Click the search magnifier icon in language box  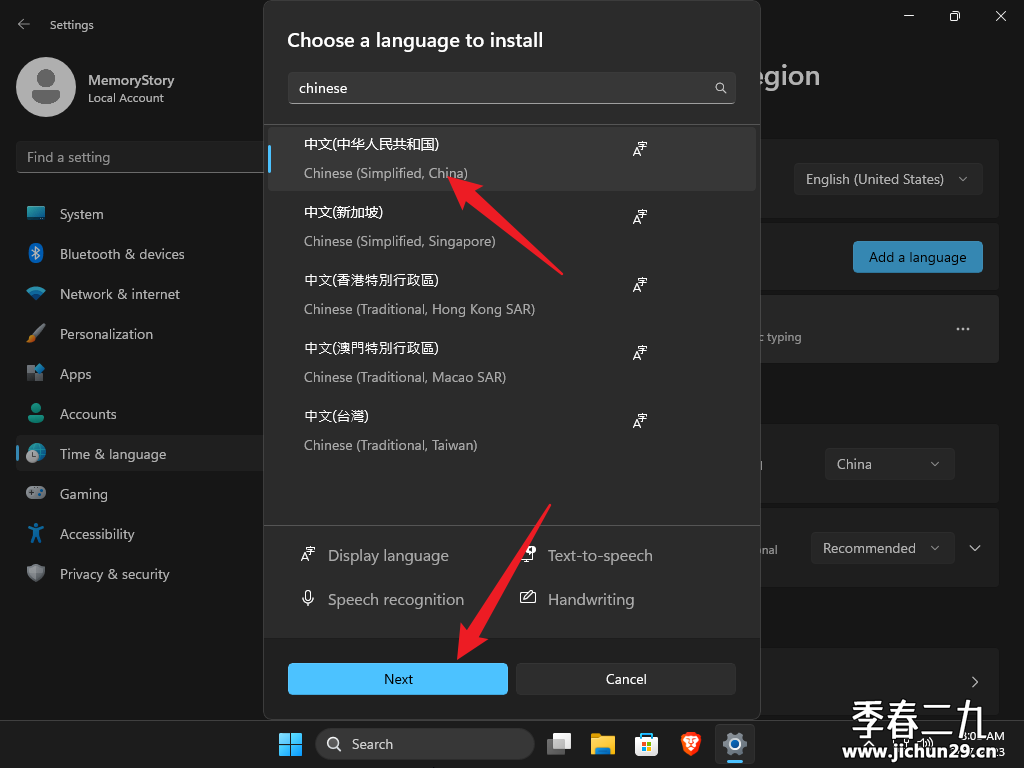click(x=720, y=88)
